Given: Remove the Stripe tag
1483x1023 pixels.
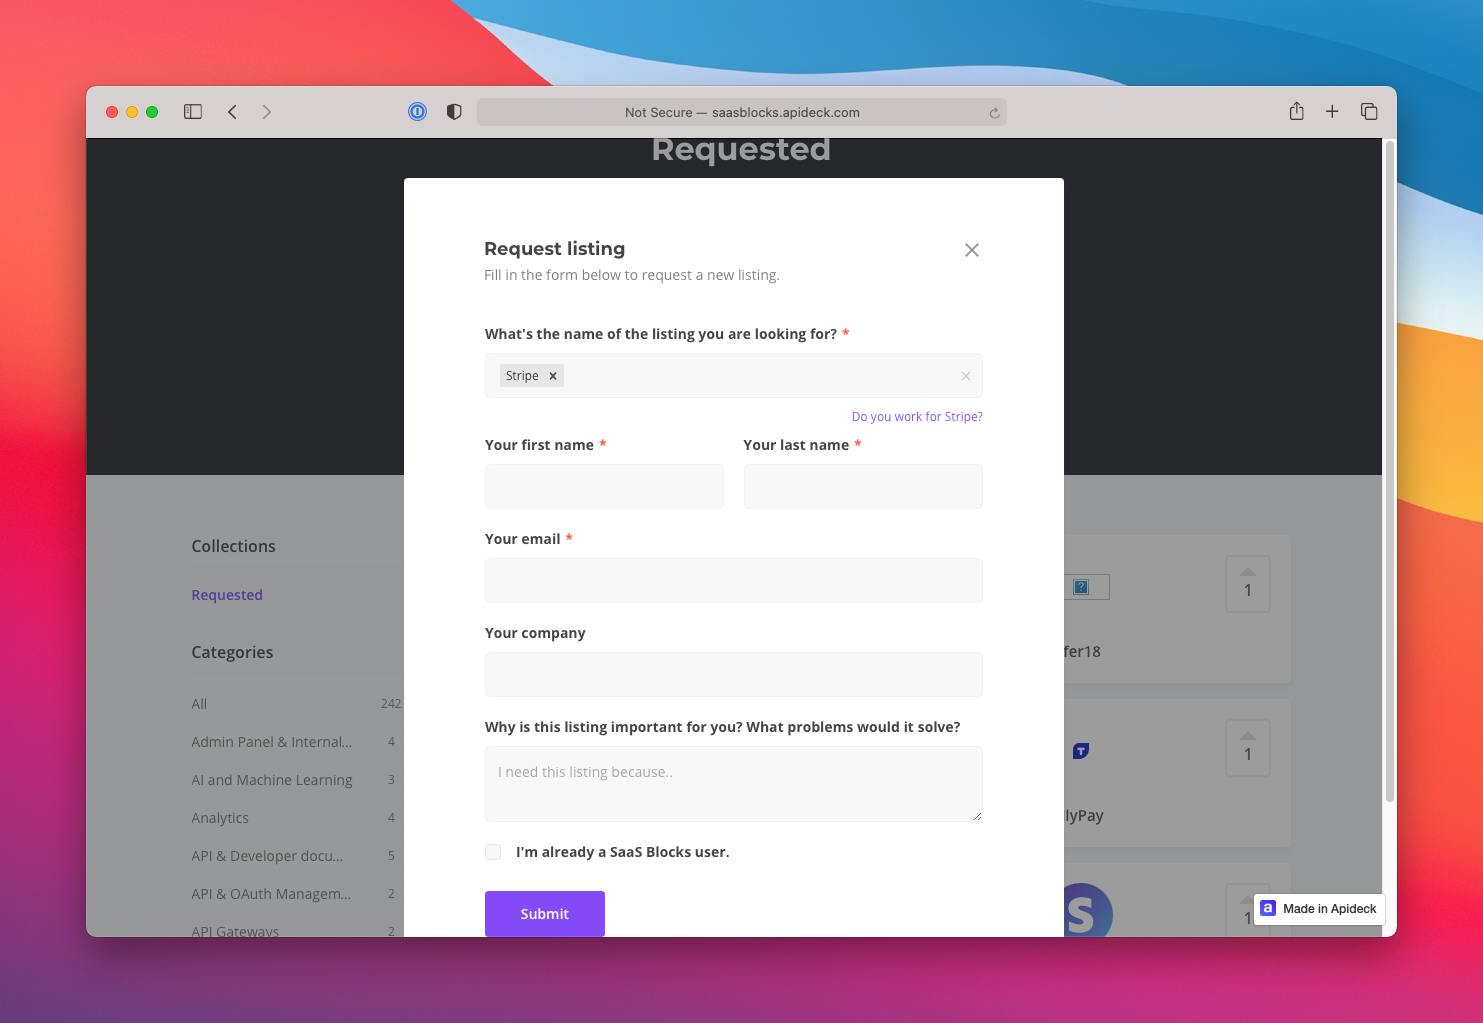Looking at the screenshot, I should pyautogui.click(x=552, y=376).
